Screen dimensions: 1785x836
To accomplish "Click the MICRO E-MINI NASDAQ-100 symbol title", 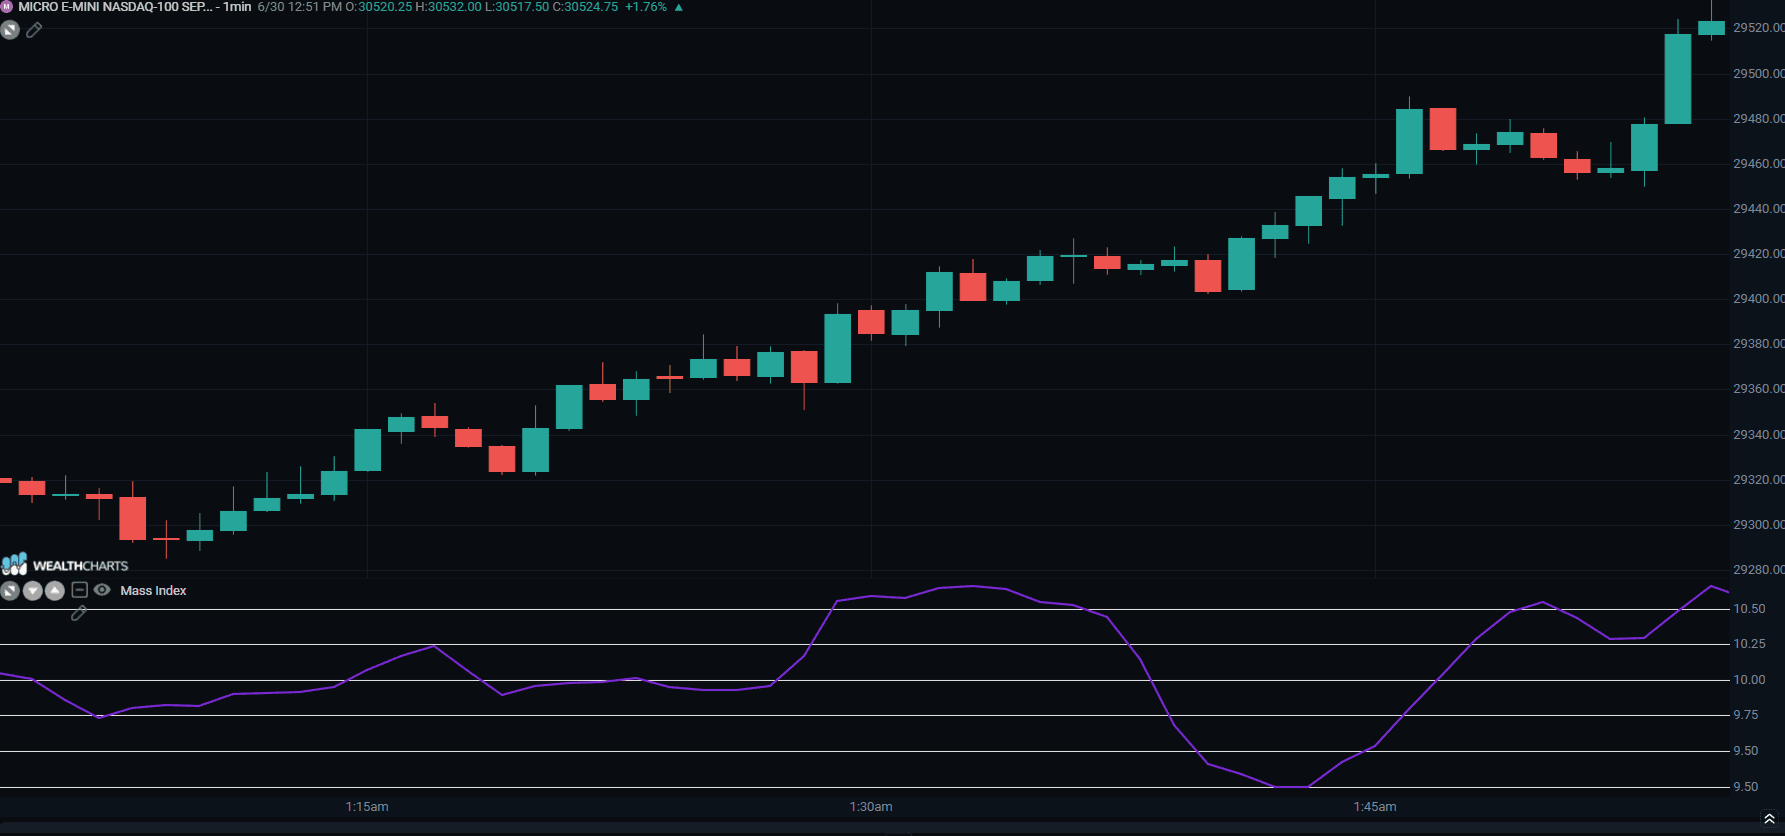I will pyautogui.click(x=115, y=7).
